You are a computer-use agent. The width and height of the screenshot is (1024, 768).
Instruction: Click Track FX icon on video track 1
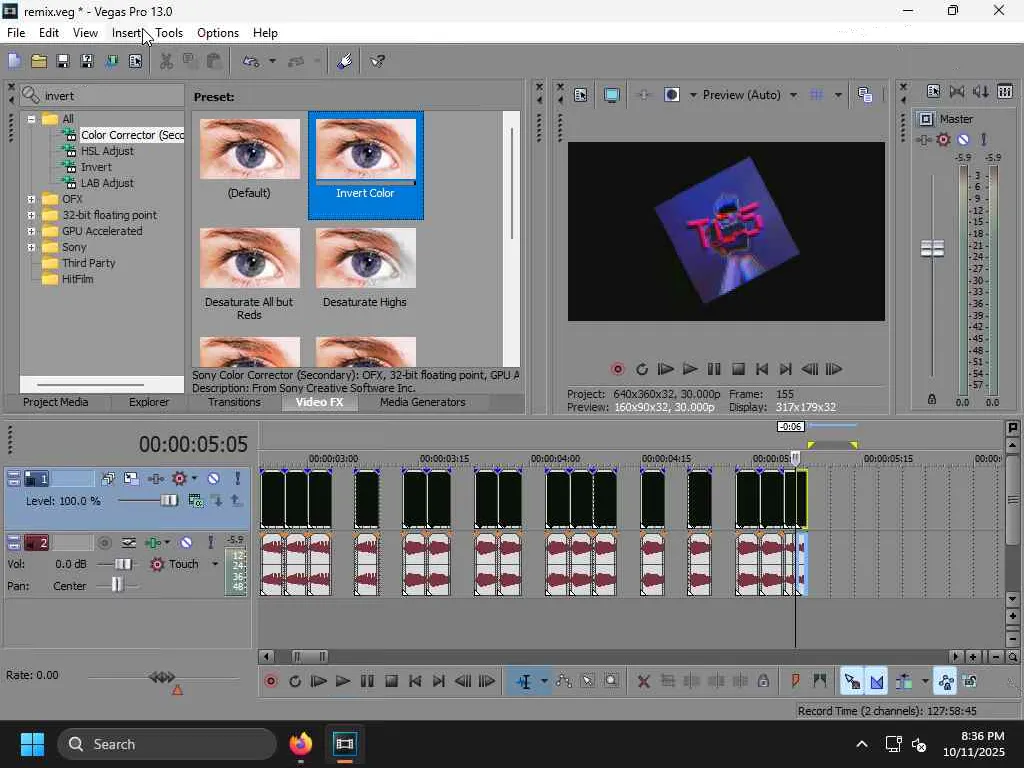point(155,479)
